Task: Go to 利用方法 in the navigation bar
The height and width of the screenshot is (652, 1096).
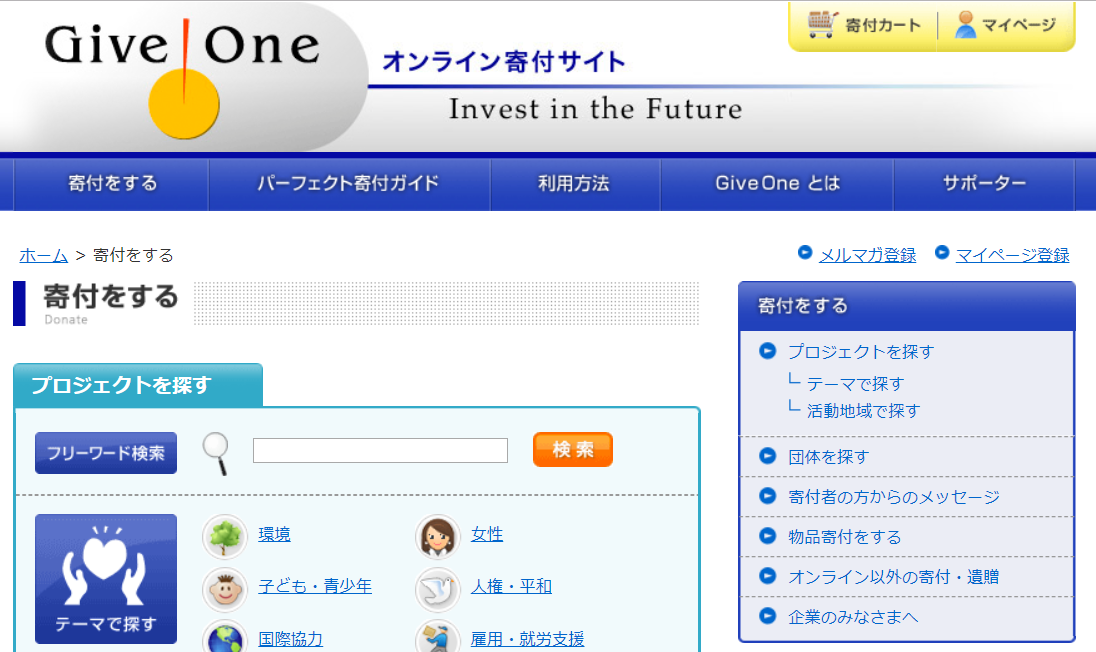Action: [573, 184]
